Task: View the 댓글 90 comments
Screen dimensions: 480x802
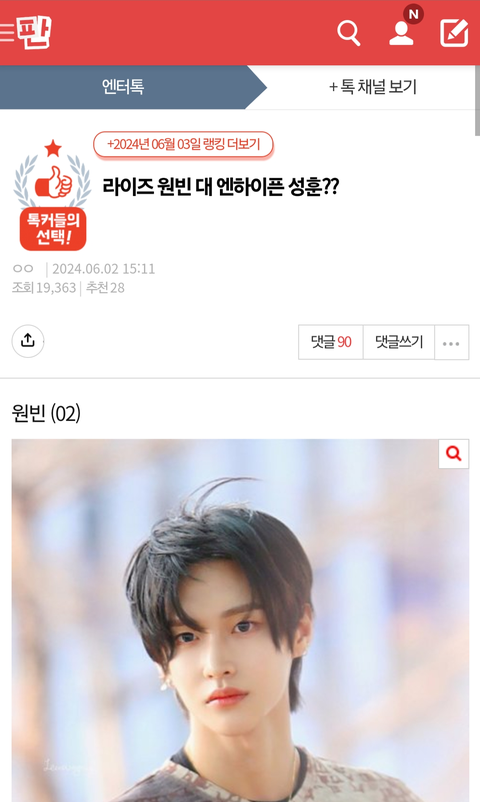Action: (331, 342)
